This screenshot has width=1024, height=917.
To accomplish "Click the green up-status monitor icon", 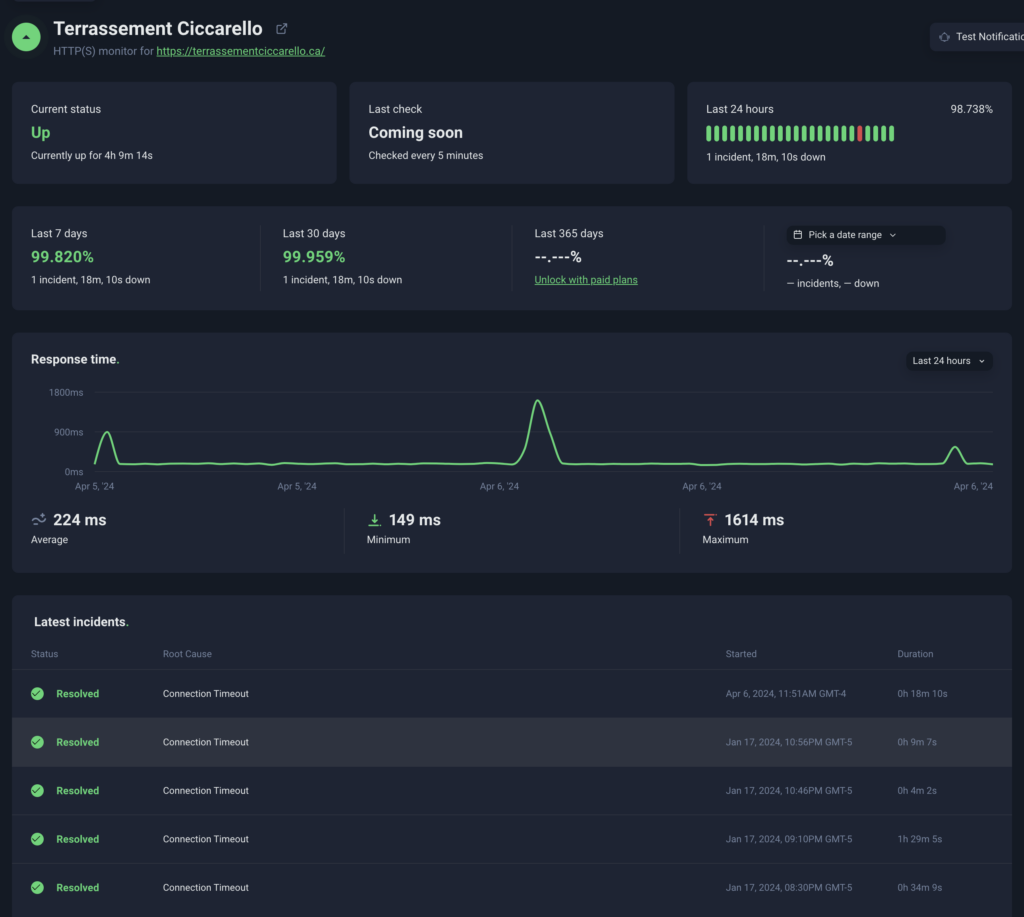I will pyautogui.click(x=26, y=37).
